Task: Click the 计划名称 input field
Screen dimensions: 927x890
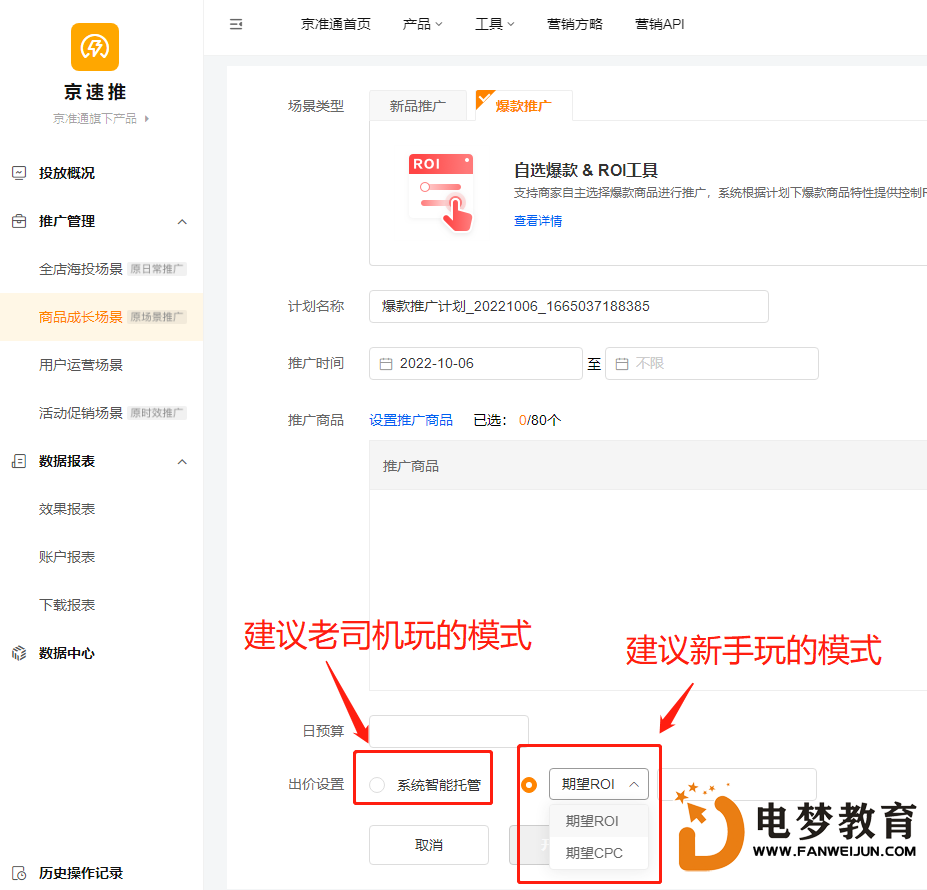Action: pos(569,306)
